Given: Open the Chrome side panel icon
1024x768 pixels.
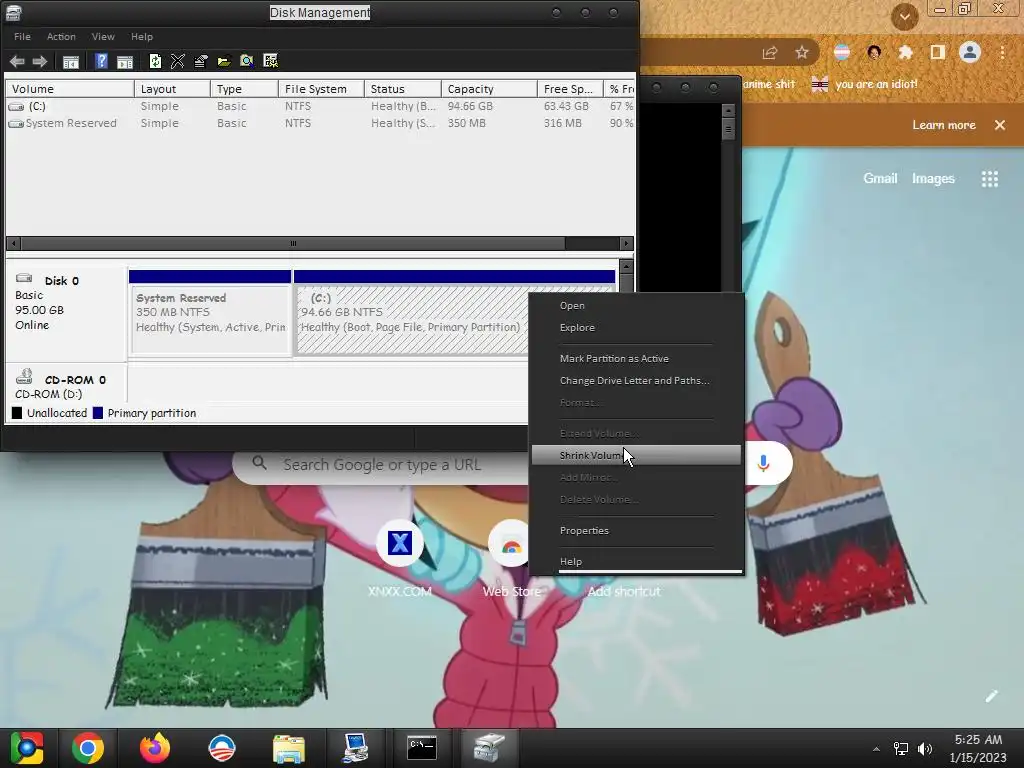Looking at the screenshot, I should coord(938,52).
